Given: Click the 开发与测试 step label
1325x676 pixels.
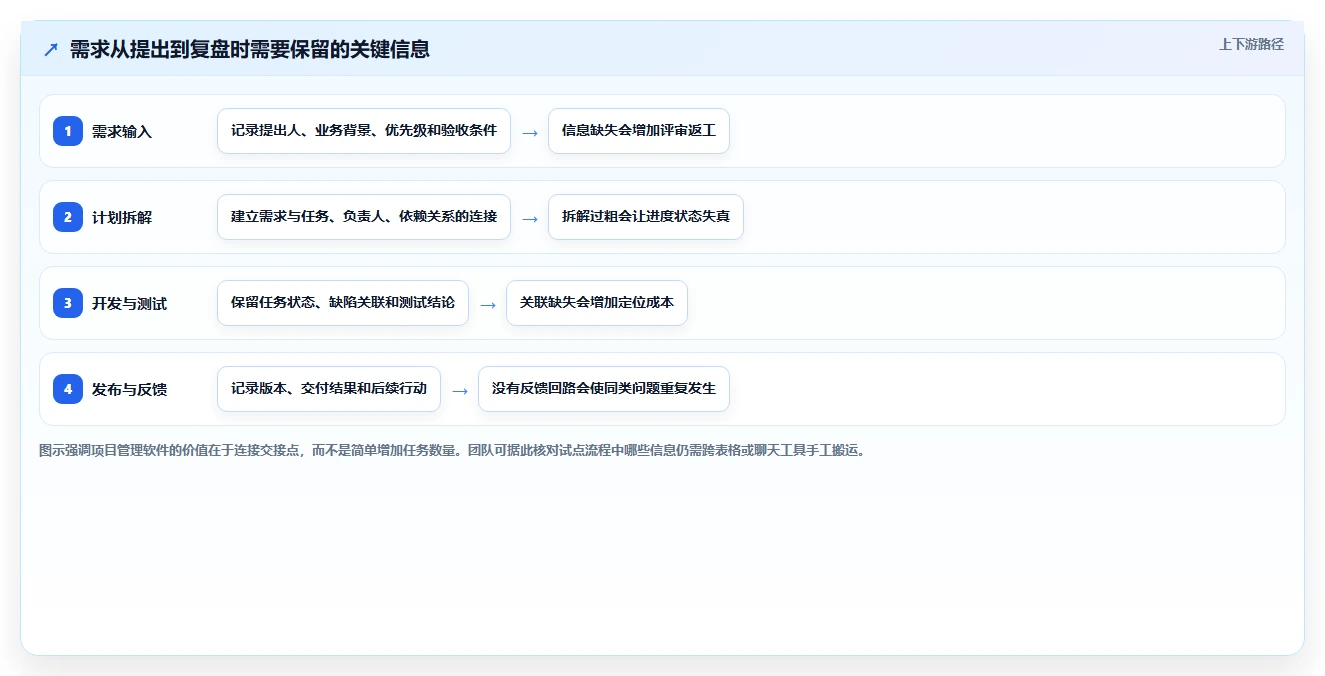Looking at the screenshot, I should pyautogui.click(x=129, y=303).
